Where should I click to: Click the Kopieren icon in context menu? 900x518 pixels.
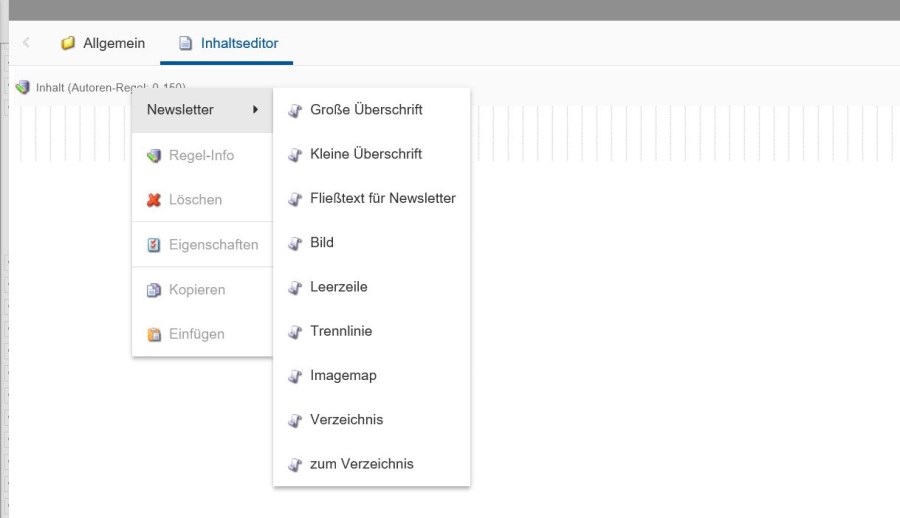coord(154,290)
